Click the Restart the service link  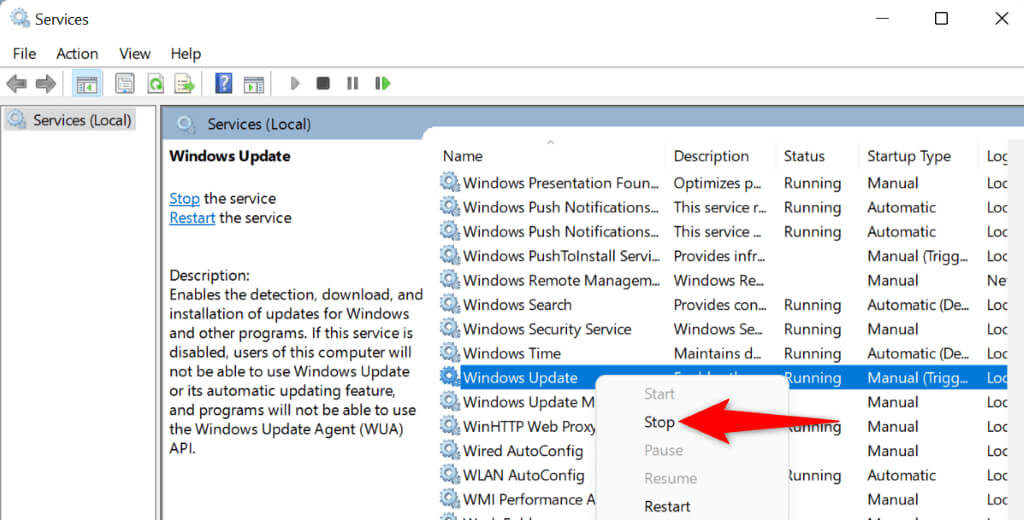(192, 217)
